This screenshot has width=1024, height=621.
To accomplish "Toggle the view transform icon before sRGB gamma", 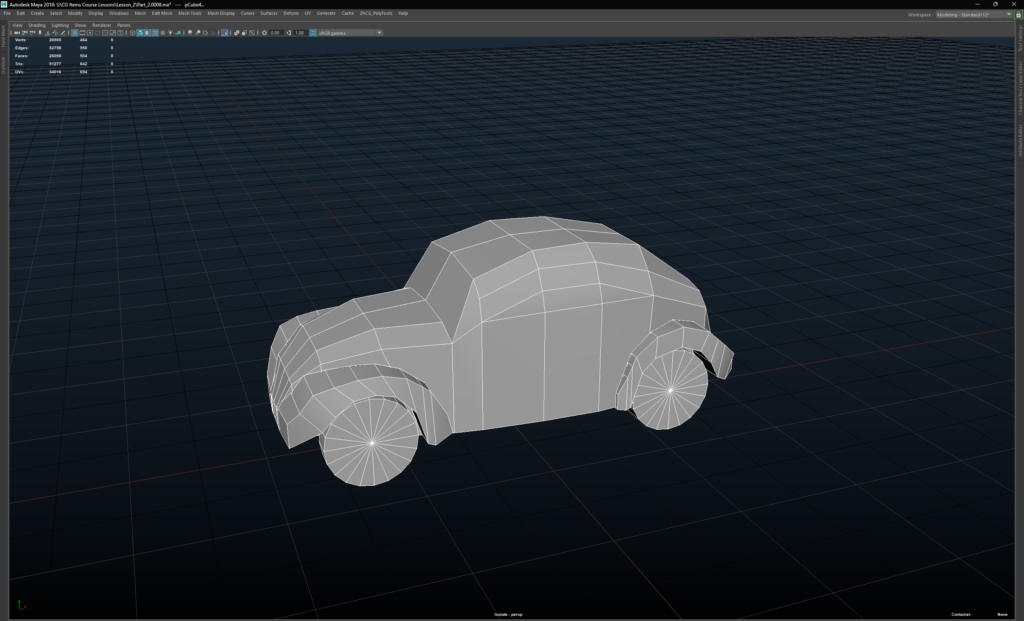I will tap(313, 33).
